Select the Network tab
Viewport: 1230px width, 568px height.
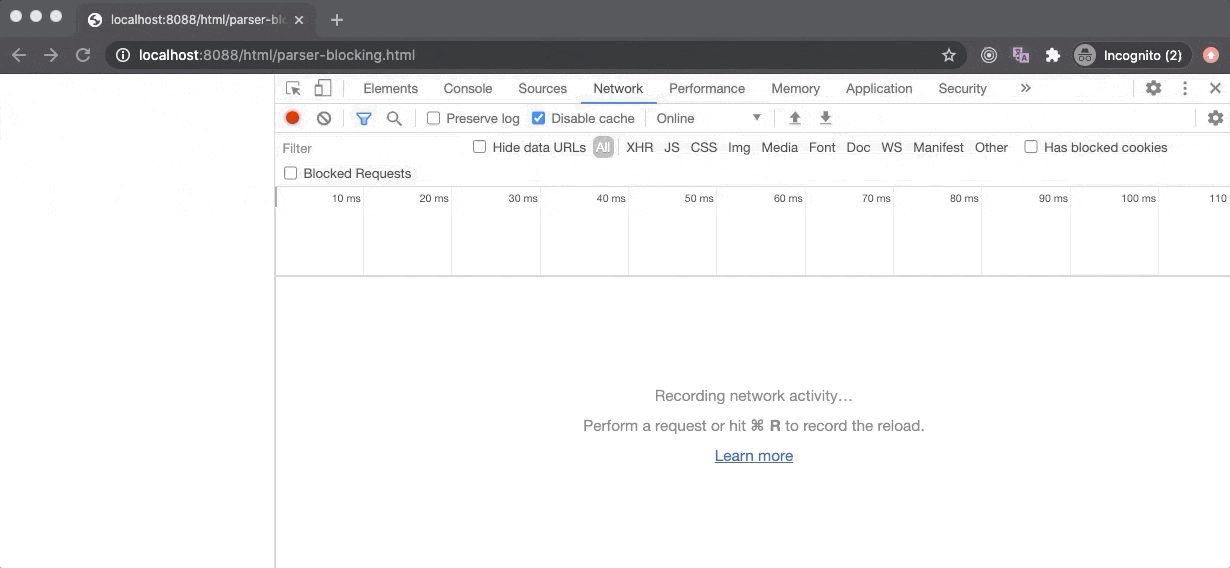tap(618, 88)
